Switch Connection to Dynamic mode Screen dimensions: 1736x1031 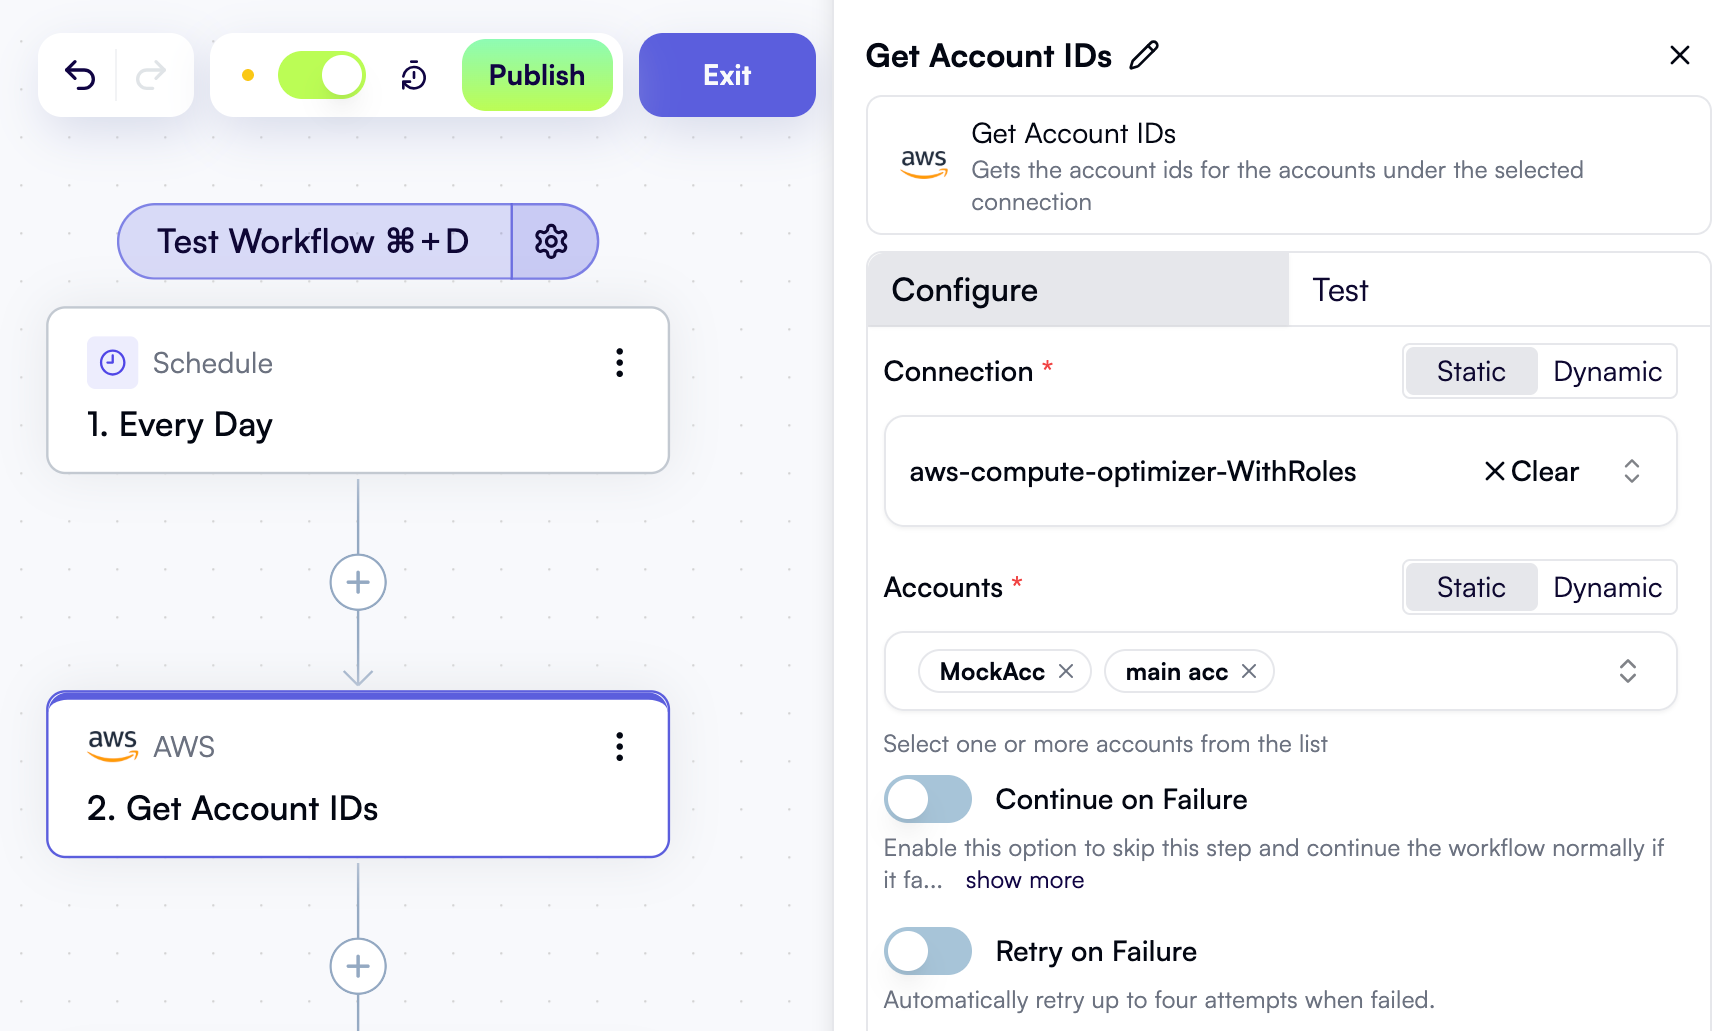(1606, 372)
